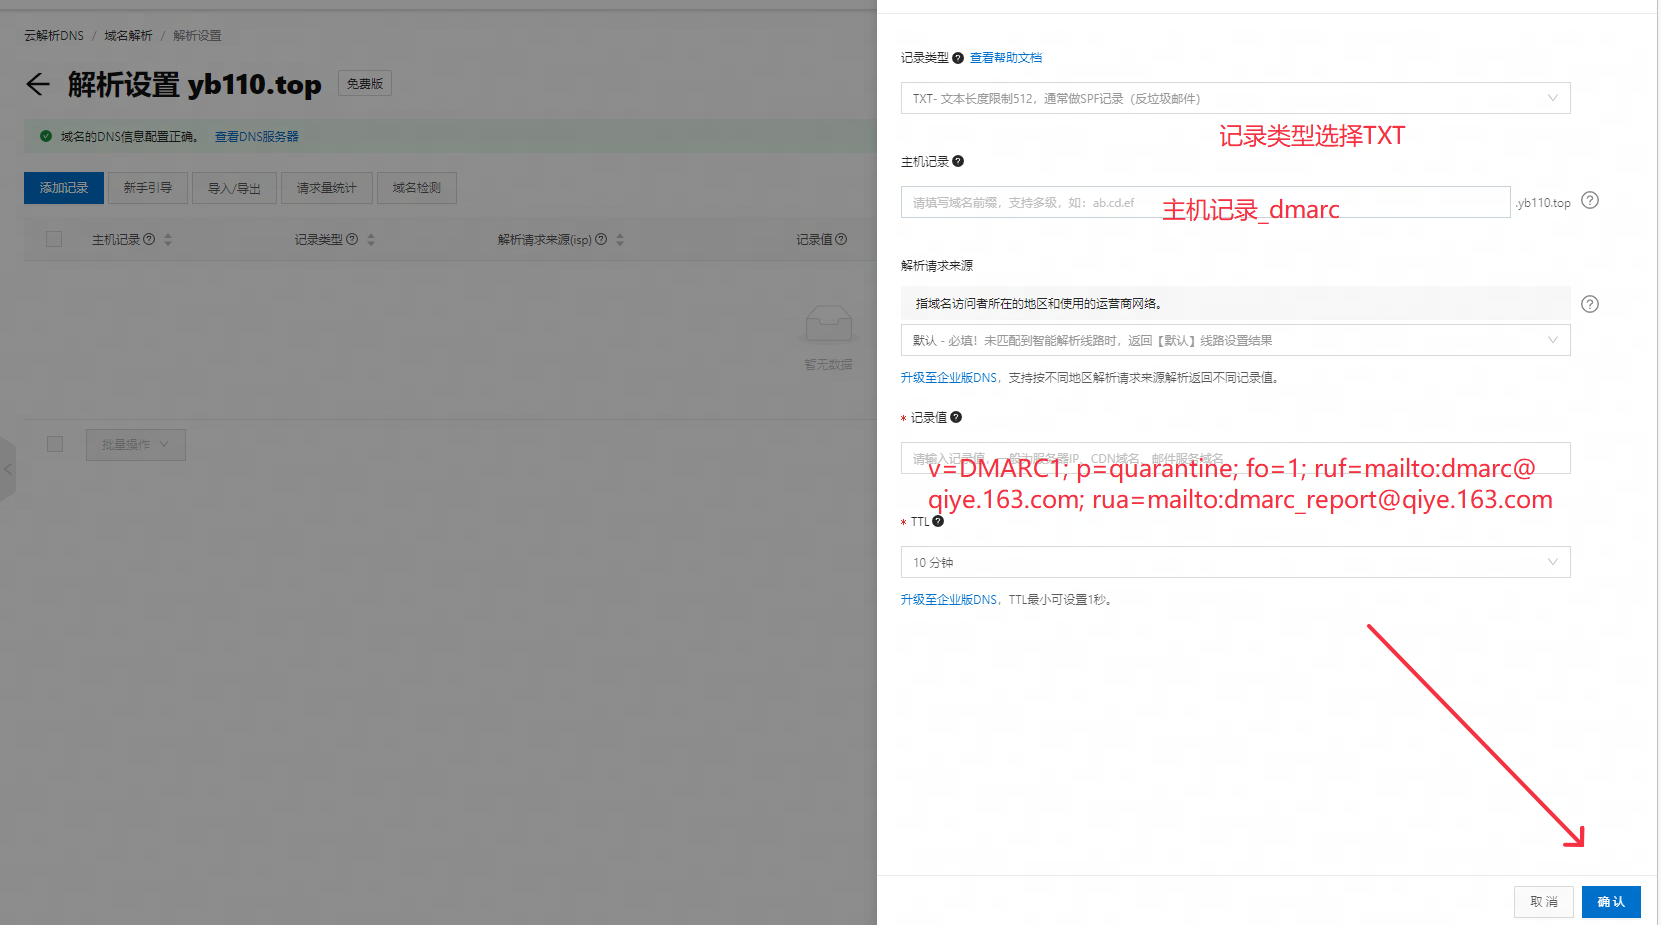Toggle checkbox beside 批量操作 dropdown
Image resolution: width=1661 pixels, height=925 pixels.
click(x=55, y=444)
